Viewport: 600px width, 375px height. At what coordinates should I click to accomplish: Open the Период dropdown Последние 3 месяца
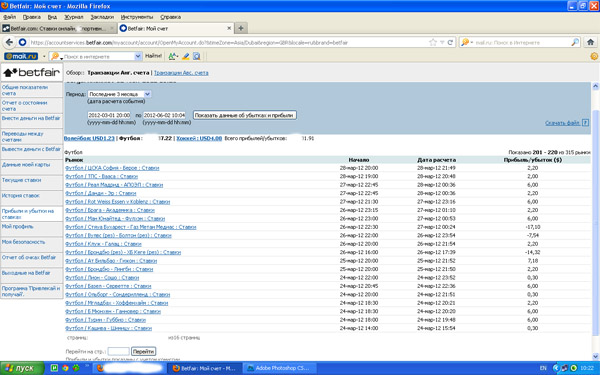coord(119,94)
